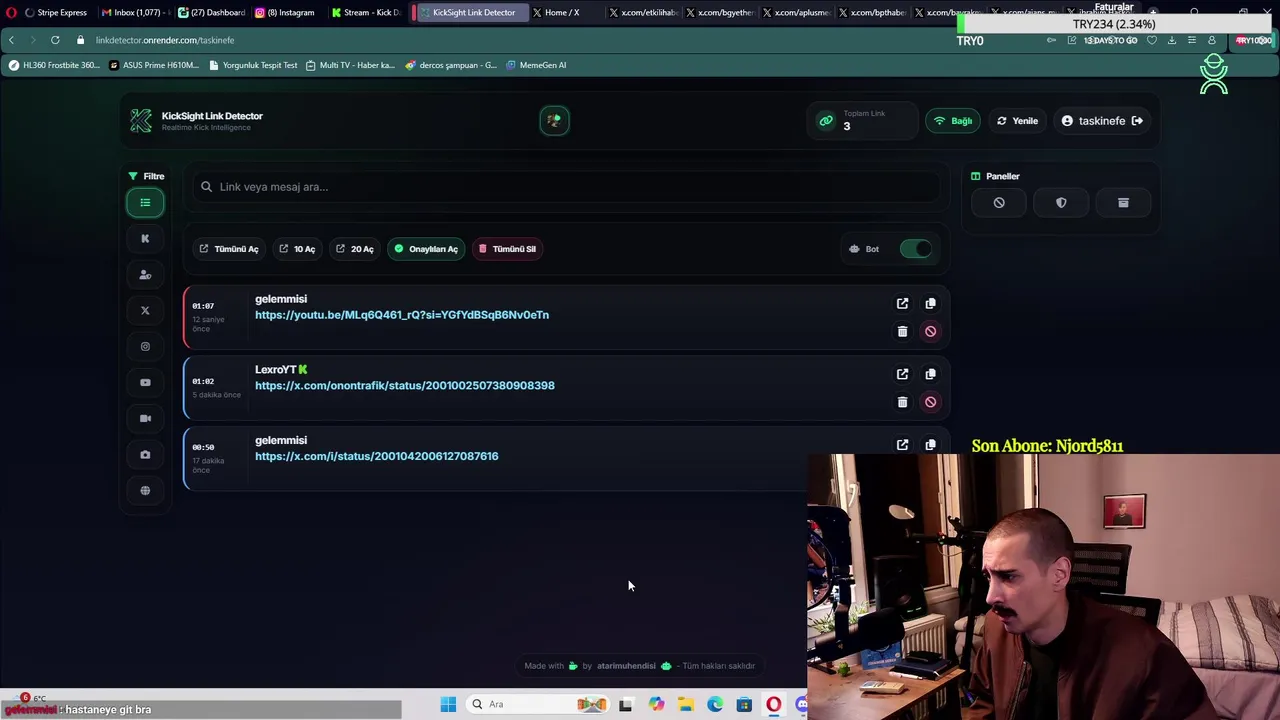The height and width of the screenshot is (720, 1280).
Task: Click the theme icon in header center
Action: [x=554, y=120]
